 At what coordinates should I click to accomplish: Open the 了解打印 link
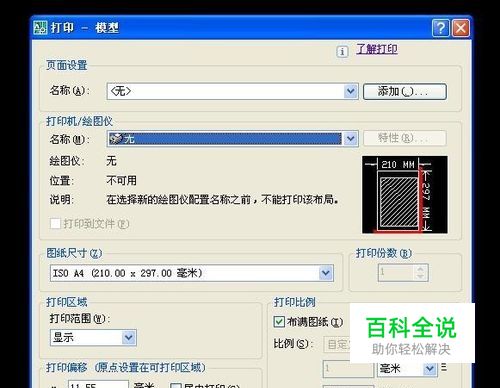(x=377, y=49)
